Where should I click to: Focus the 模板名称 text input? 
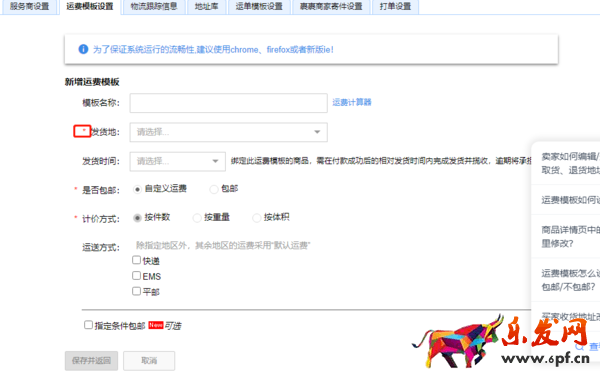[x=228, y=103]
